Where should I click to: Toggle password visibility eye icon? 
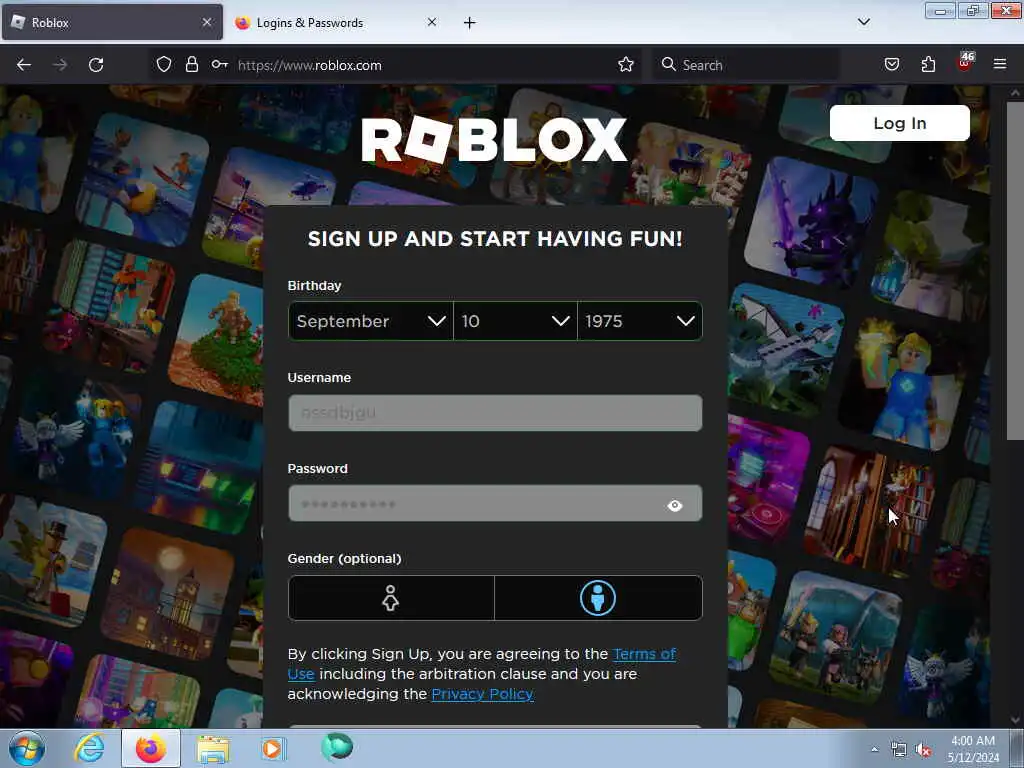[675, 505]
